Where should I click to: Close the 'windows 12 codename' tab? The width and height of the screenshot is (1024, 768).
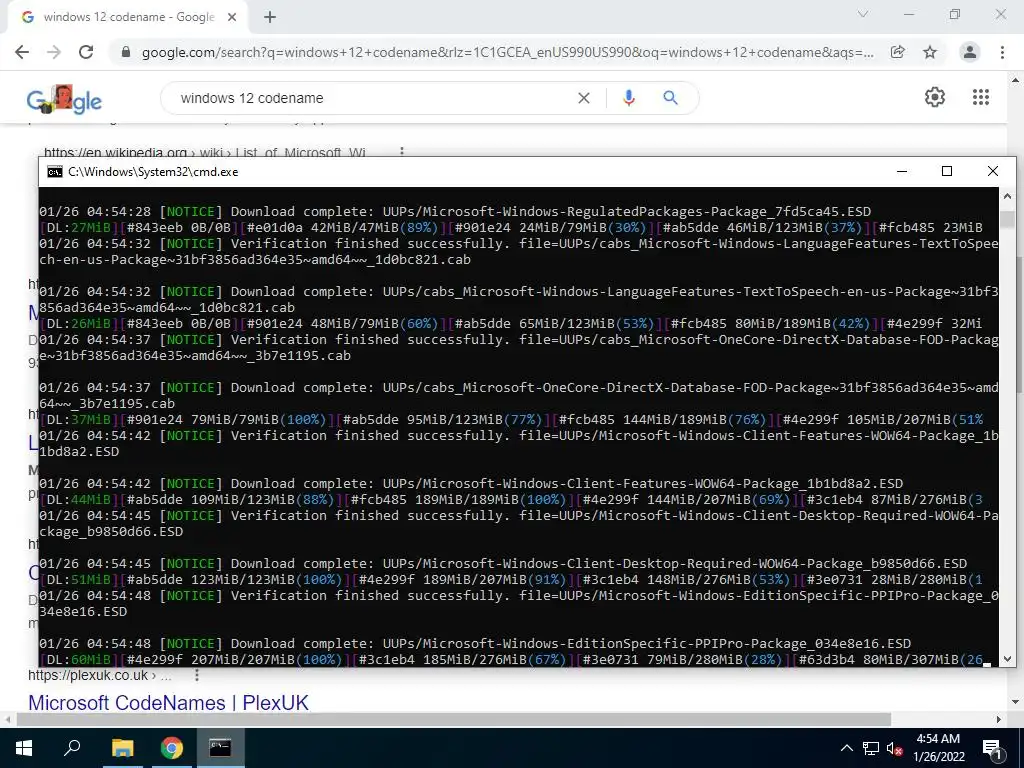232,17
